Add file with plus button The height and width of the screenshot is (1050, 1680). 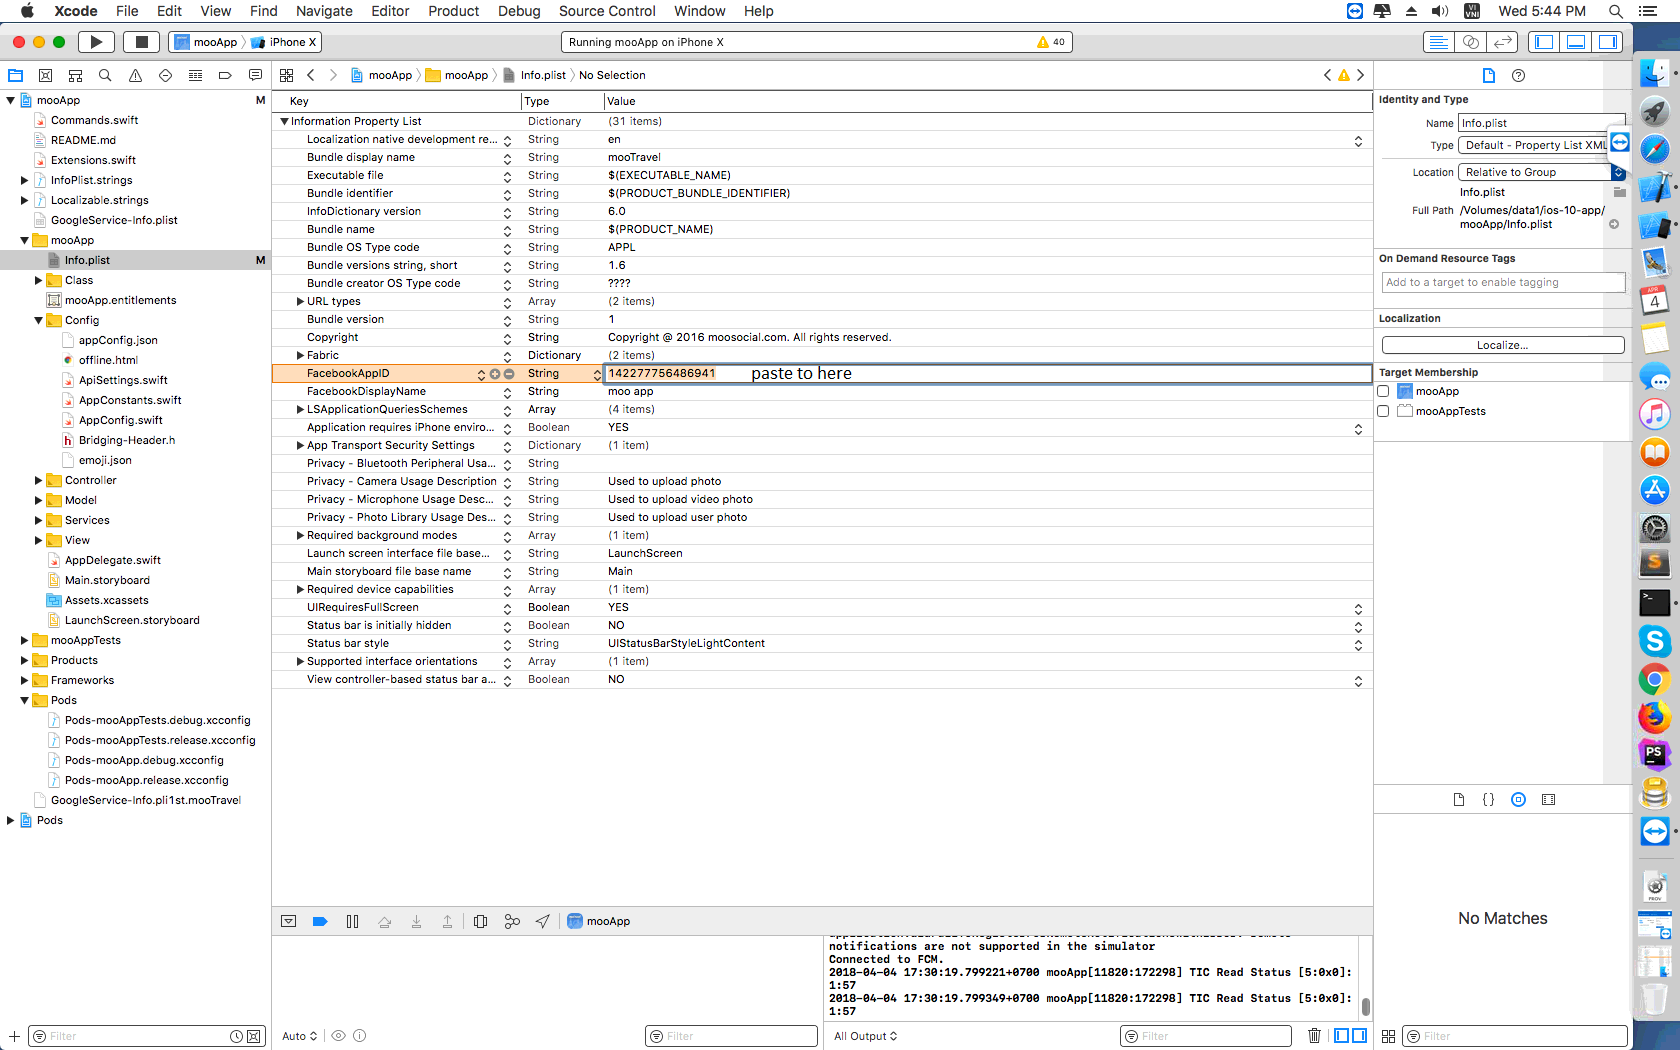14,1036
